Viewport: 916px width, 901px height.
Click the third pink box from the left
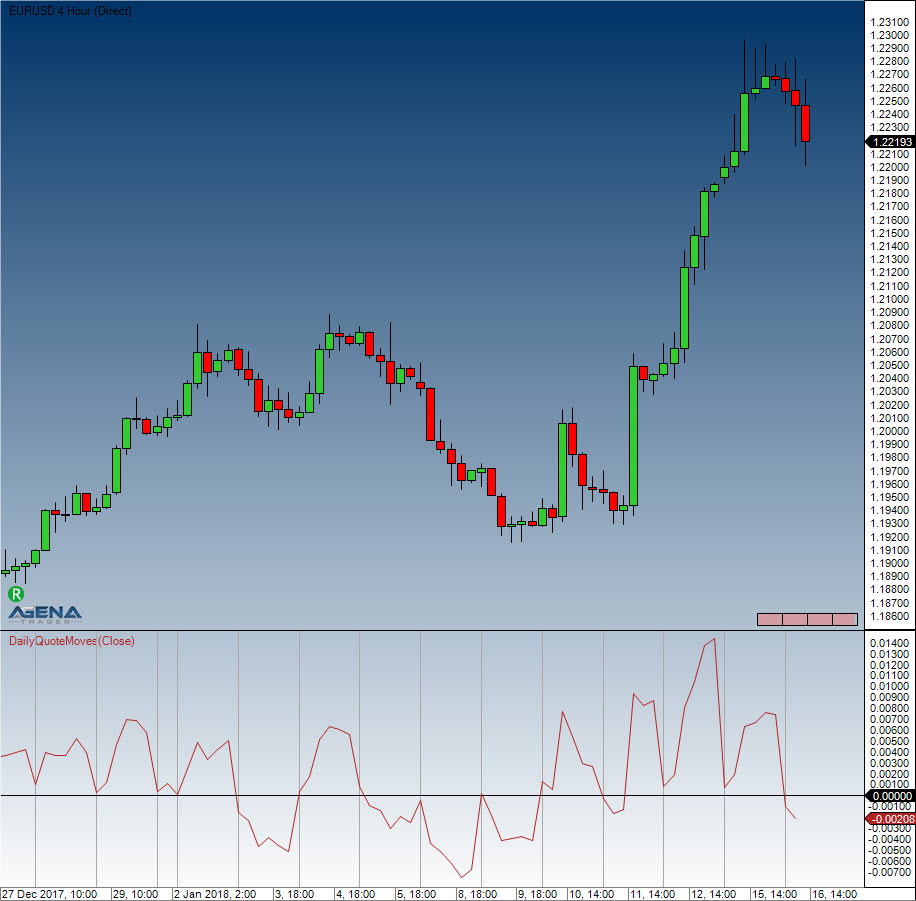[x=820, y=619]
